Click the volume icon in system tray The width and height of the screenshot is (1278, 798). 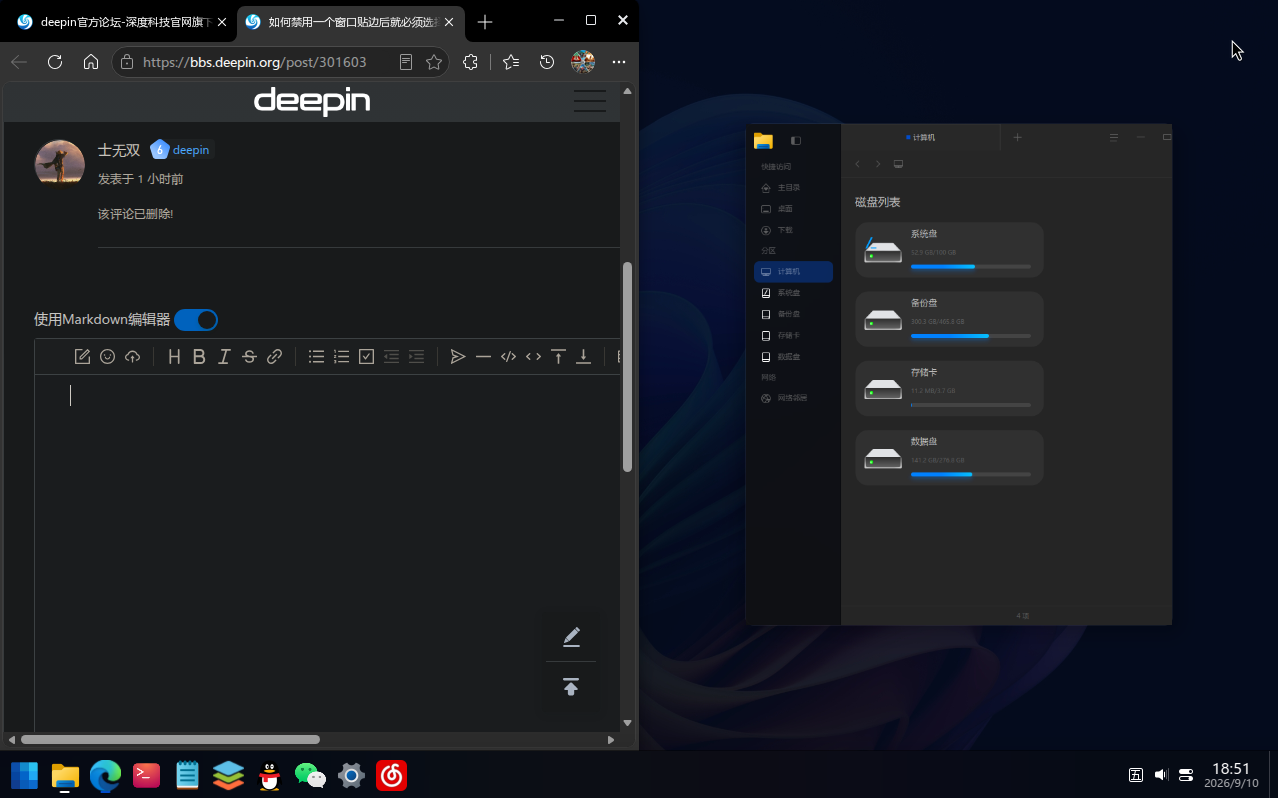(x=1161, y=774)
